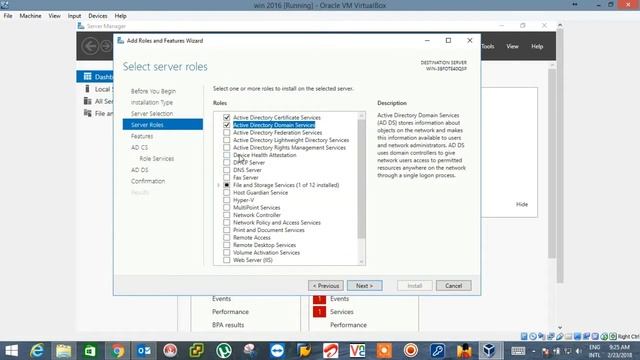
Task: Click File and Storage icon in sidebar
Action: click(87, 113)
